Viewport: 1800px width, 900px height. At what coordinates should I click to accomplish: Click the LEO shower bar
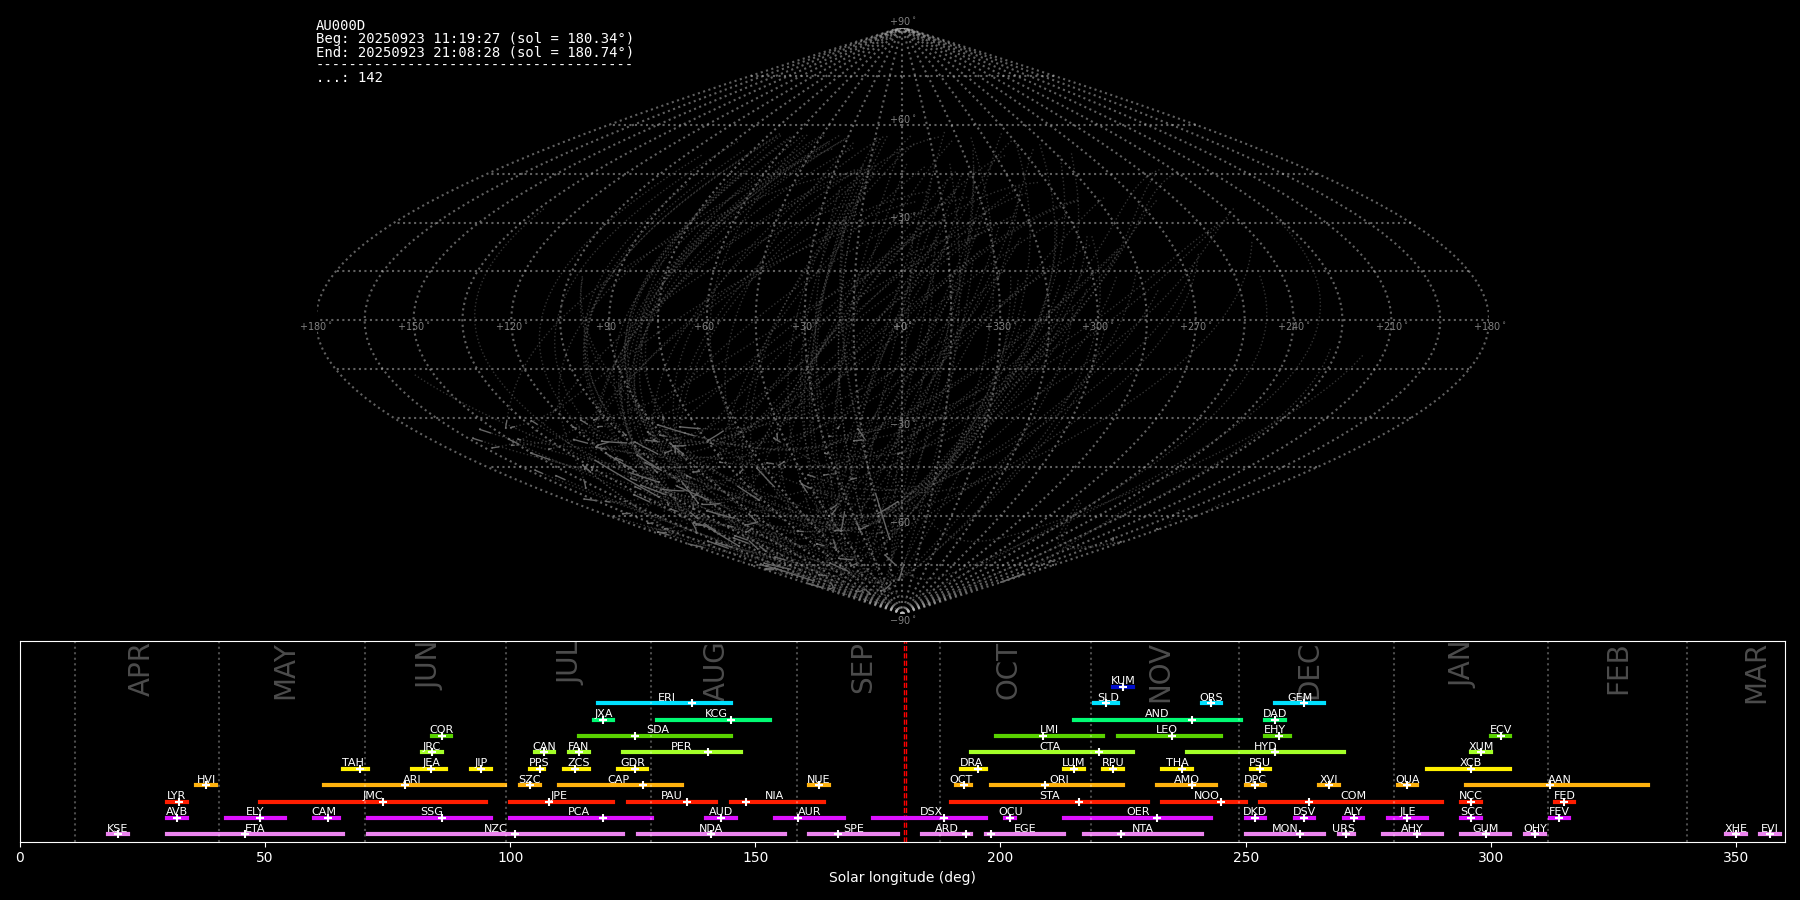[x=1169, y=736]
